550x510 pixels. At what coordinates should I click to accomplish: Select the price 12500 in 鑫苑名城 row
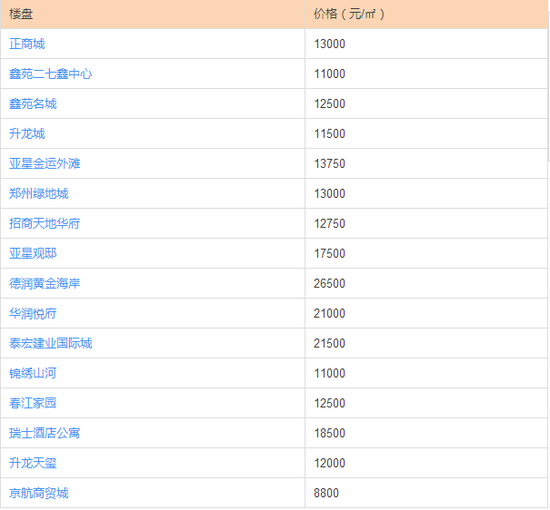(x=329, y=104)
